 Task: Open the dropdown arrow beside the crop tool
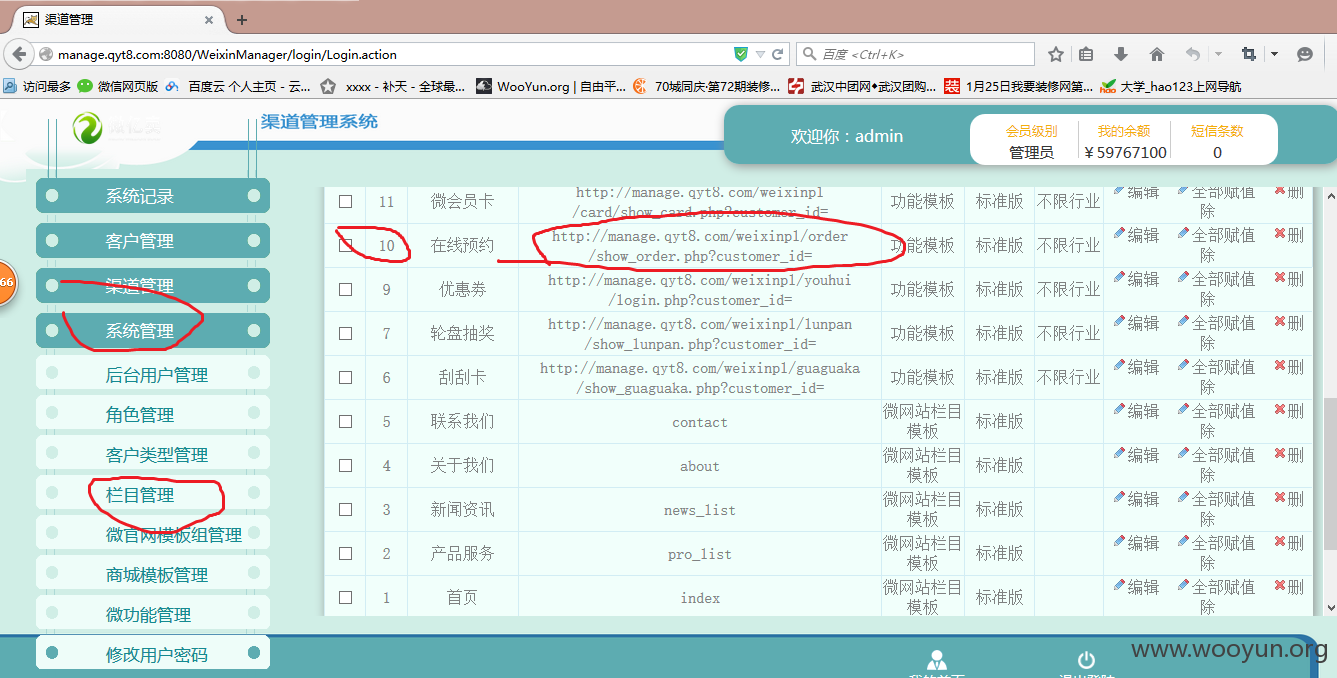pos(1274,54)
